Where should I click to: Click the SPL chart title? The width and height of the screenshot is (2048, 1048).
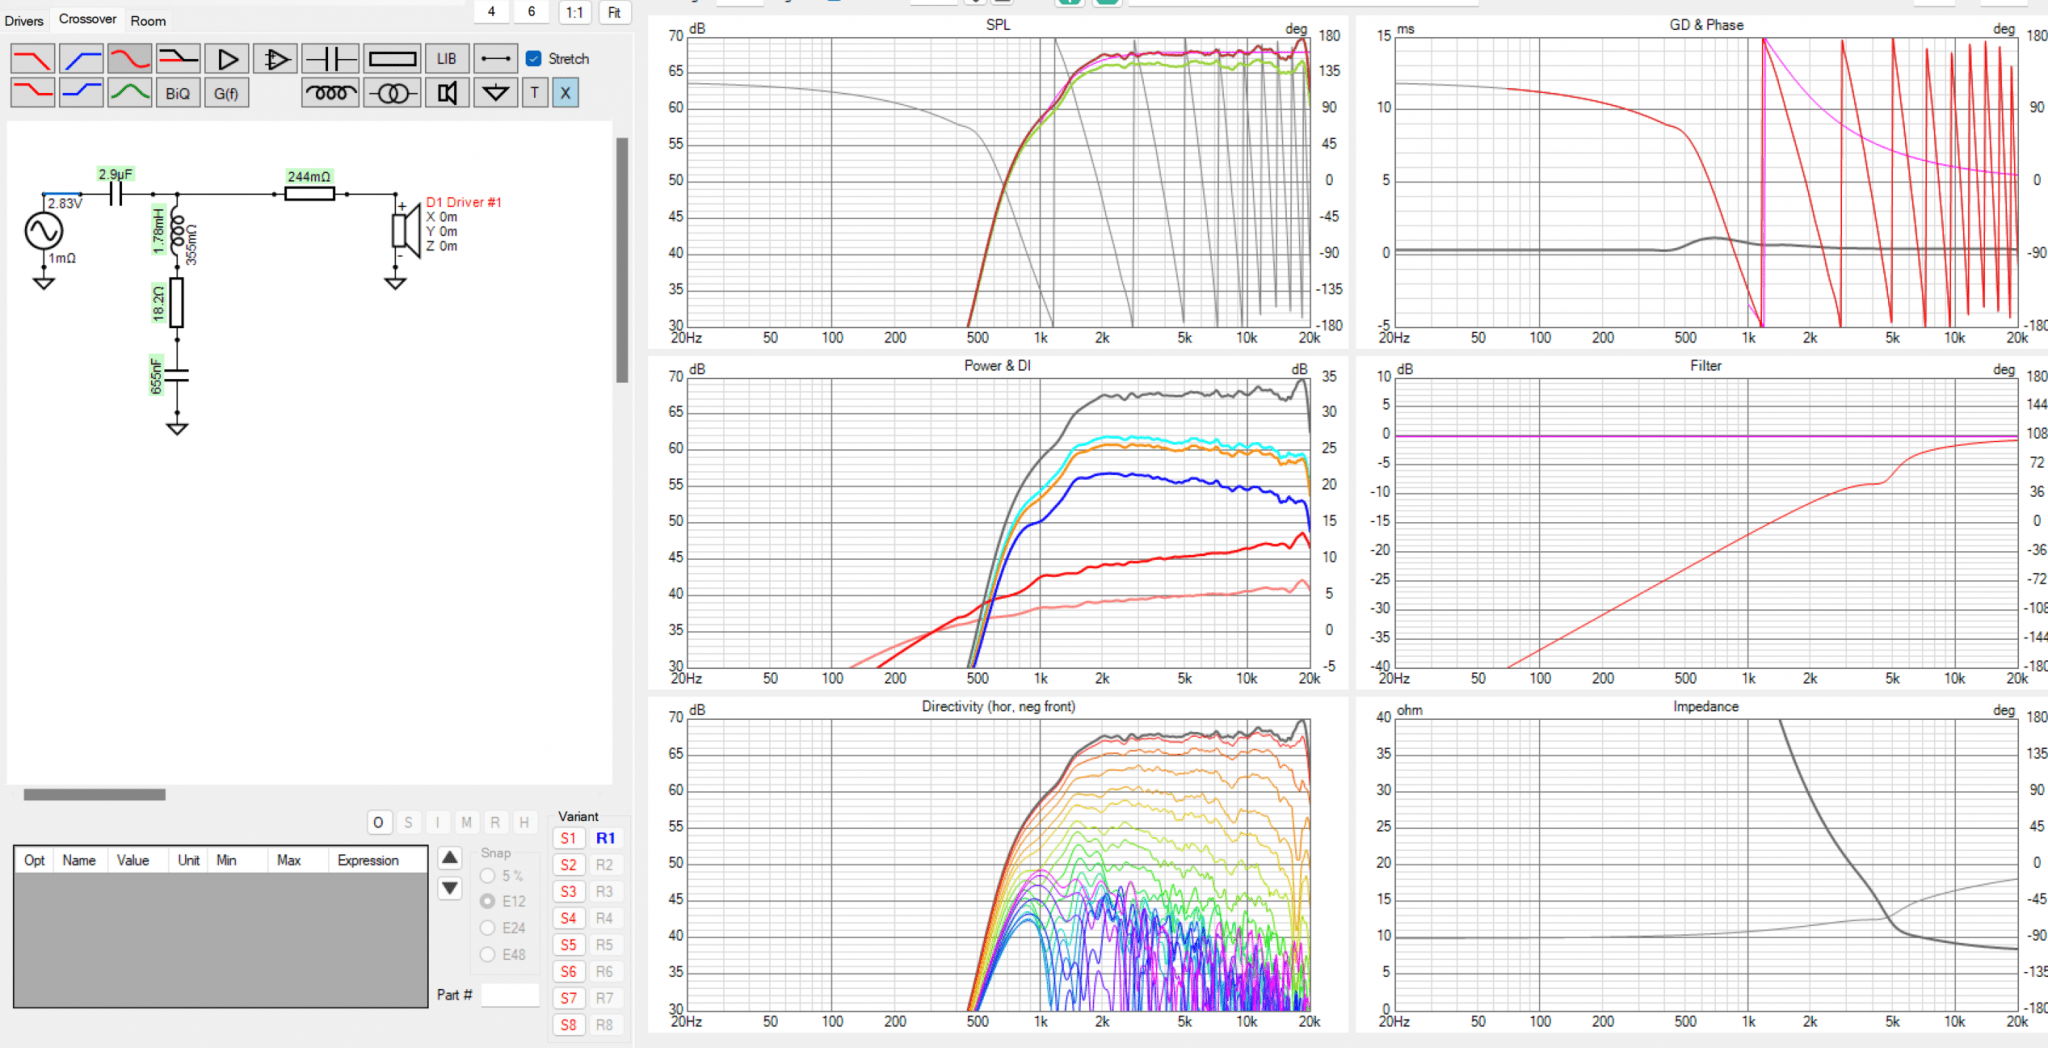click(x=998, y=25)
